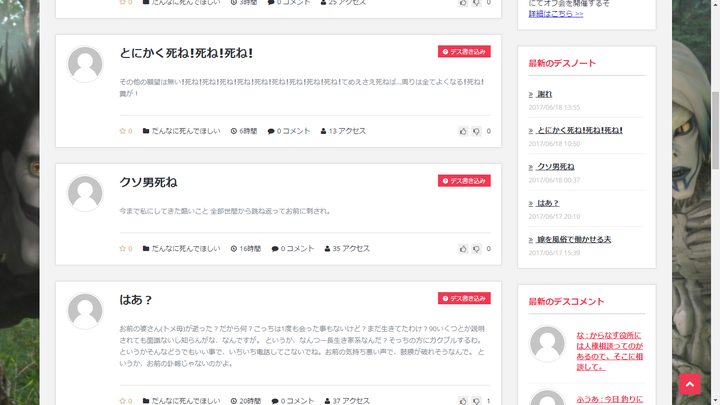Click thumbs up on the 「とにかく死ね!死ね!死ね!」 post
Image resolution: width=720 pixels, height=405 pixels.
click(463, 131)
